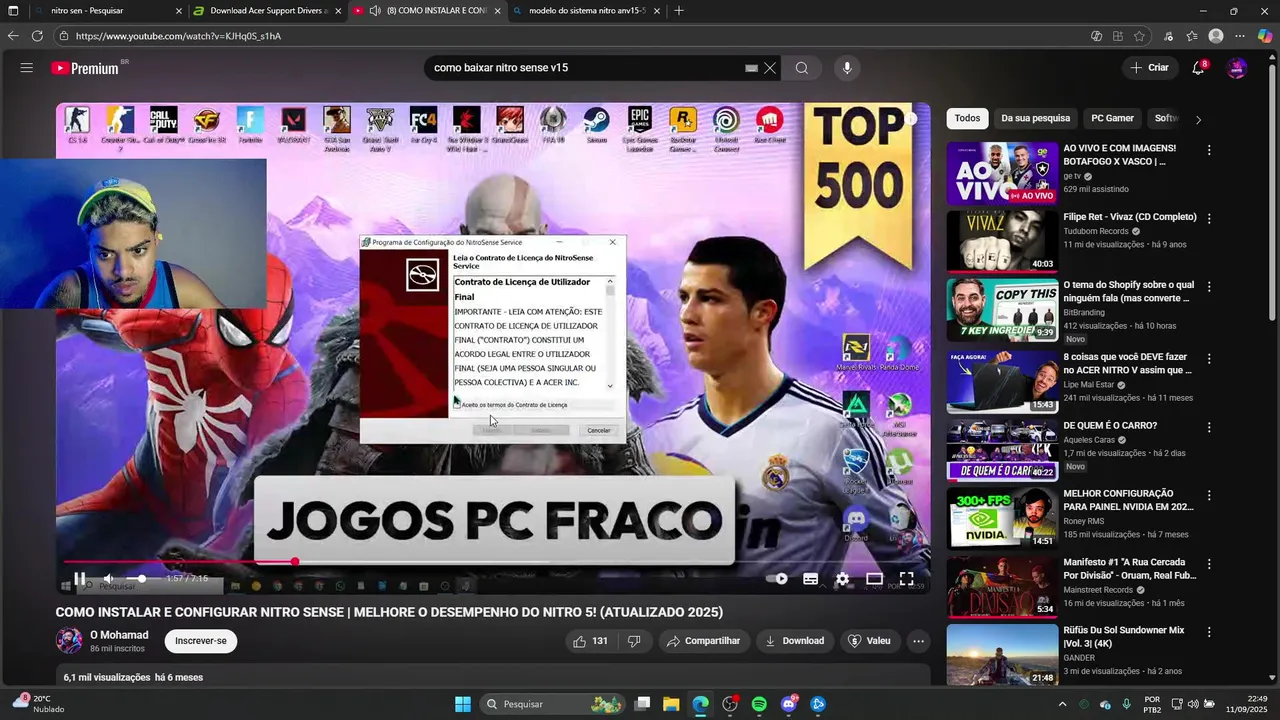Open Filipe Ret - Vivaz video title

click(x=1130, y=217)
